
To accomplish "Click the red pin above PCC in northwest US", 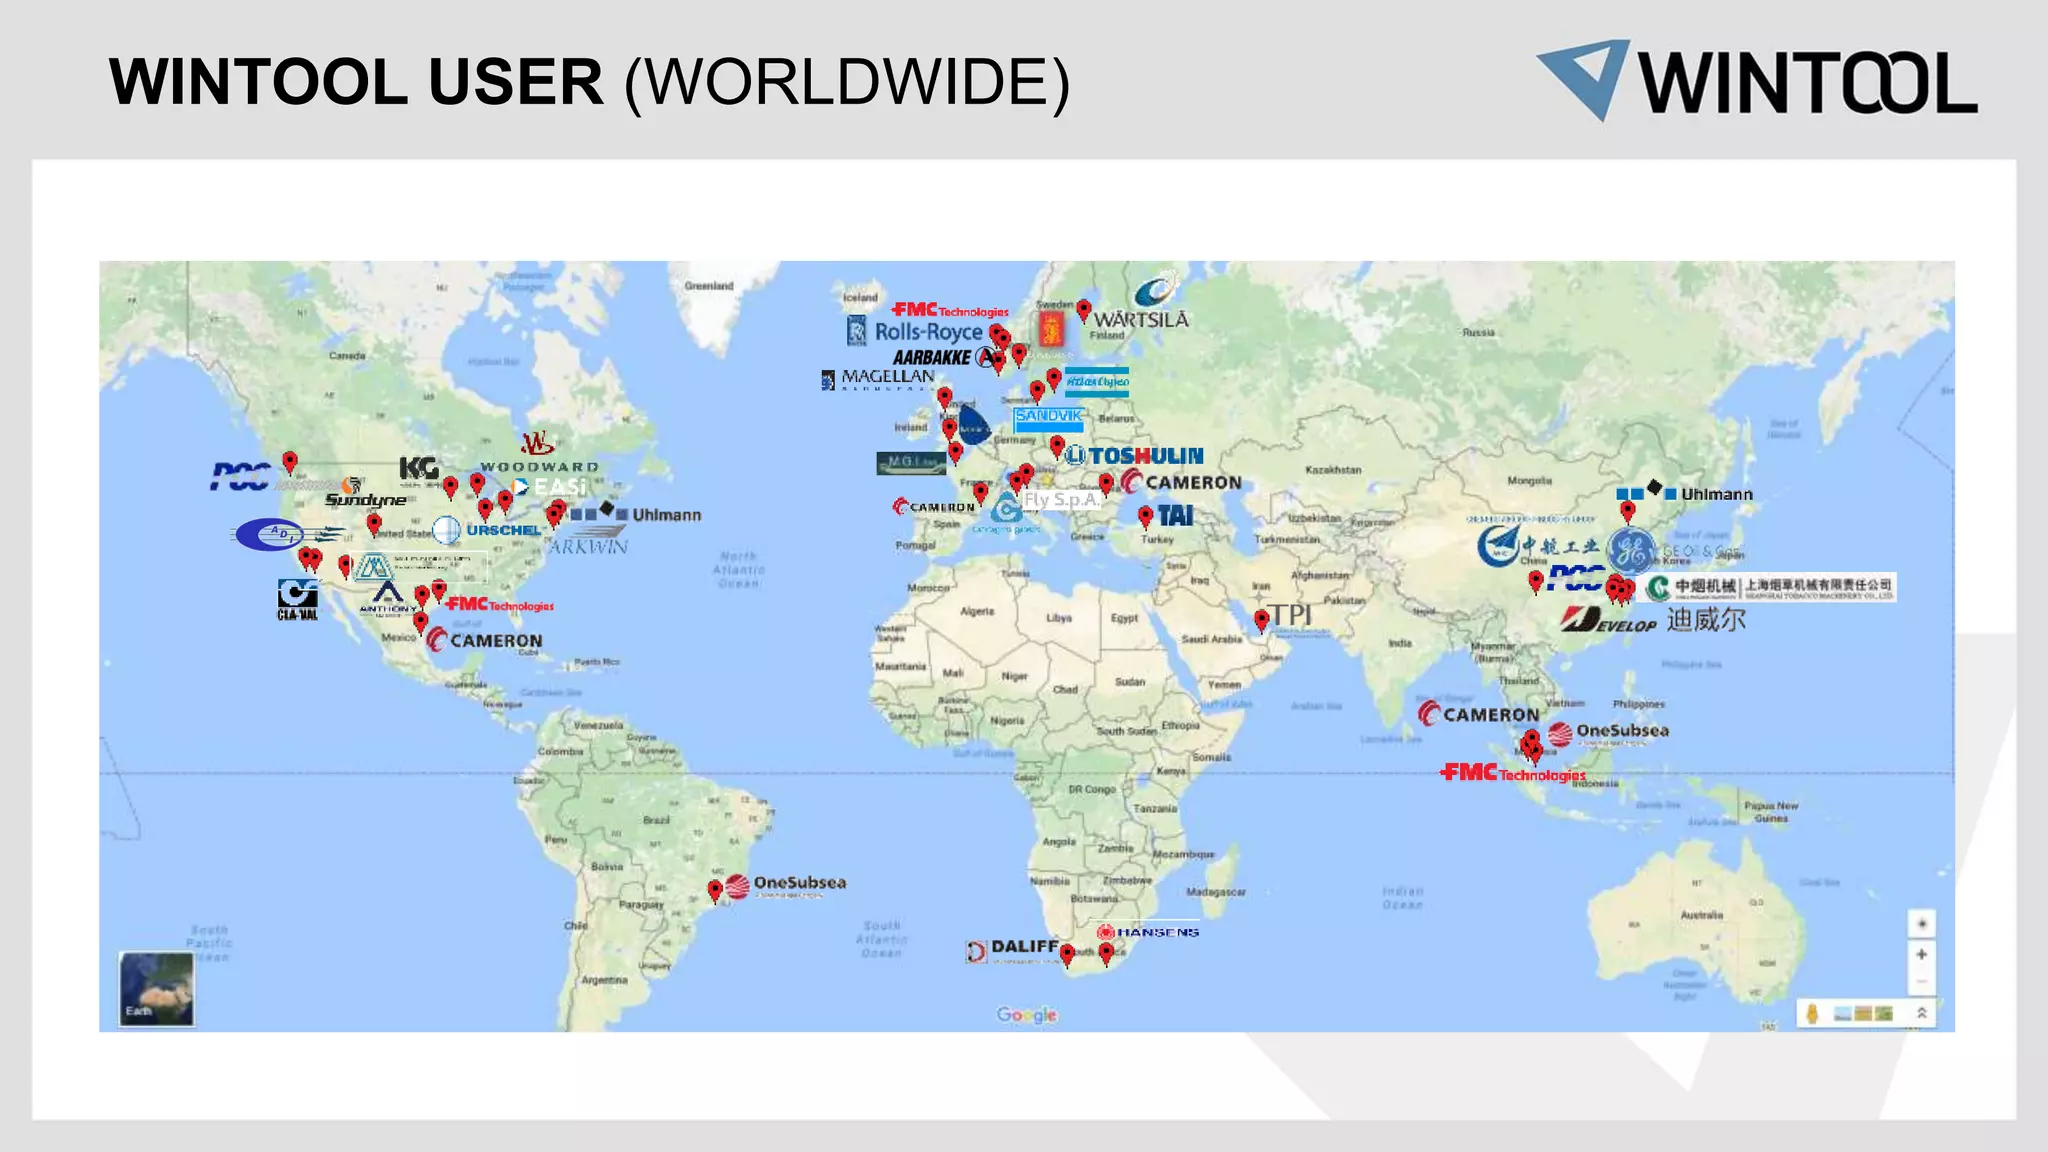I will [x=290, y=462].
